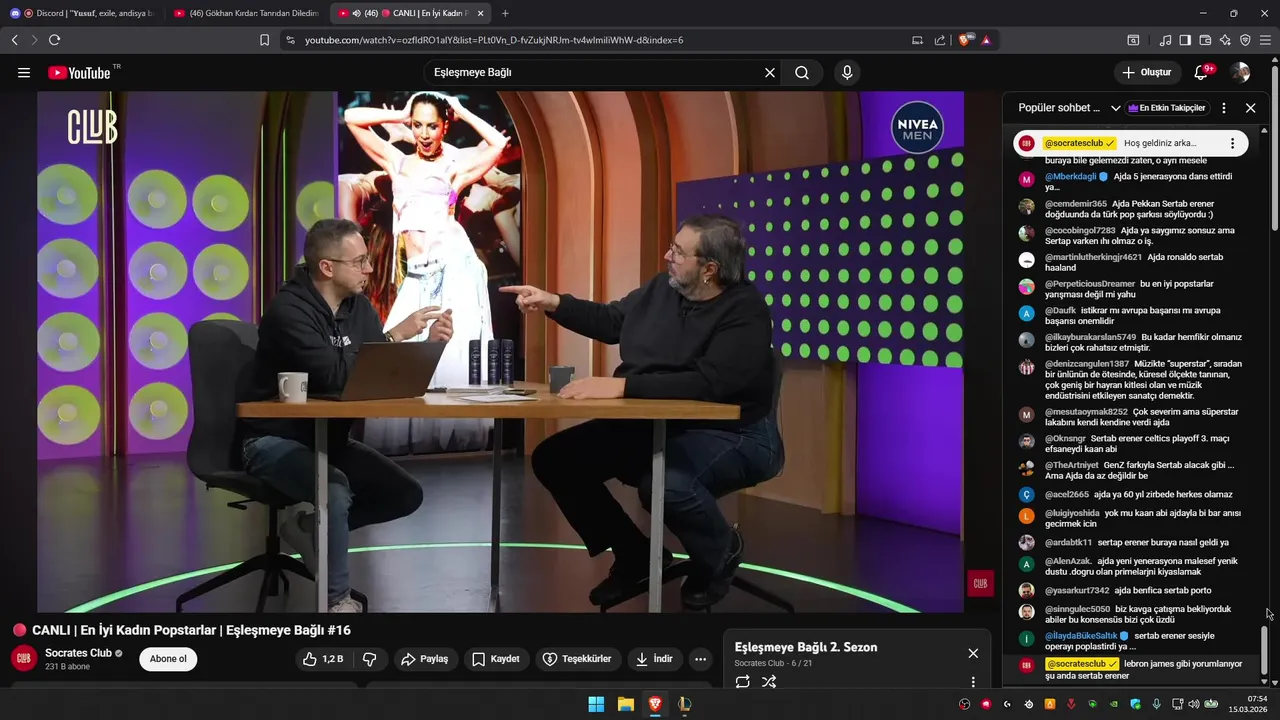Start voice search with the microphone icon

pos(847,73)
